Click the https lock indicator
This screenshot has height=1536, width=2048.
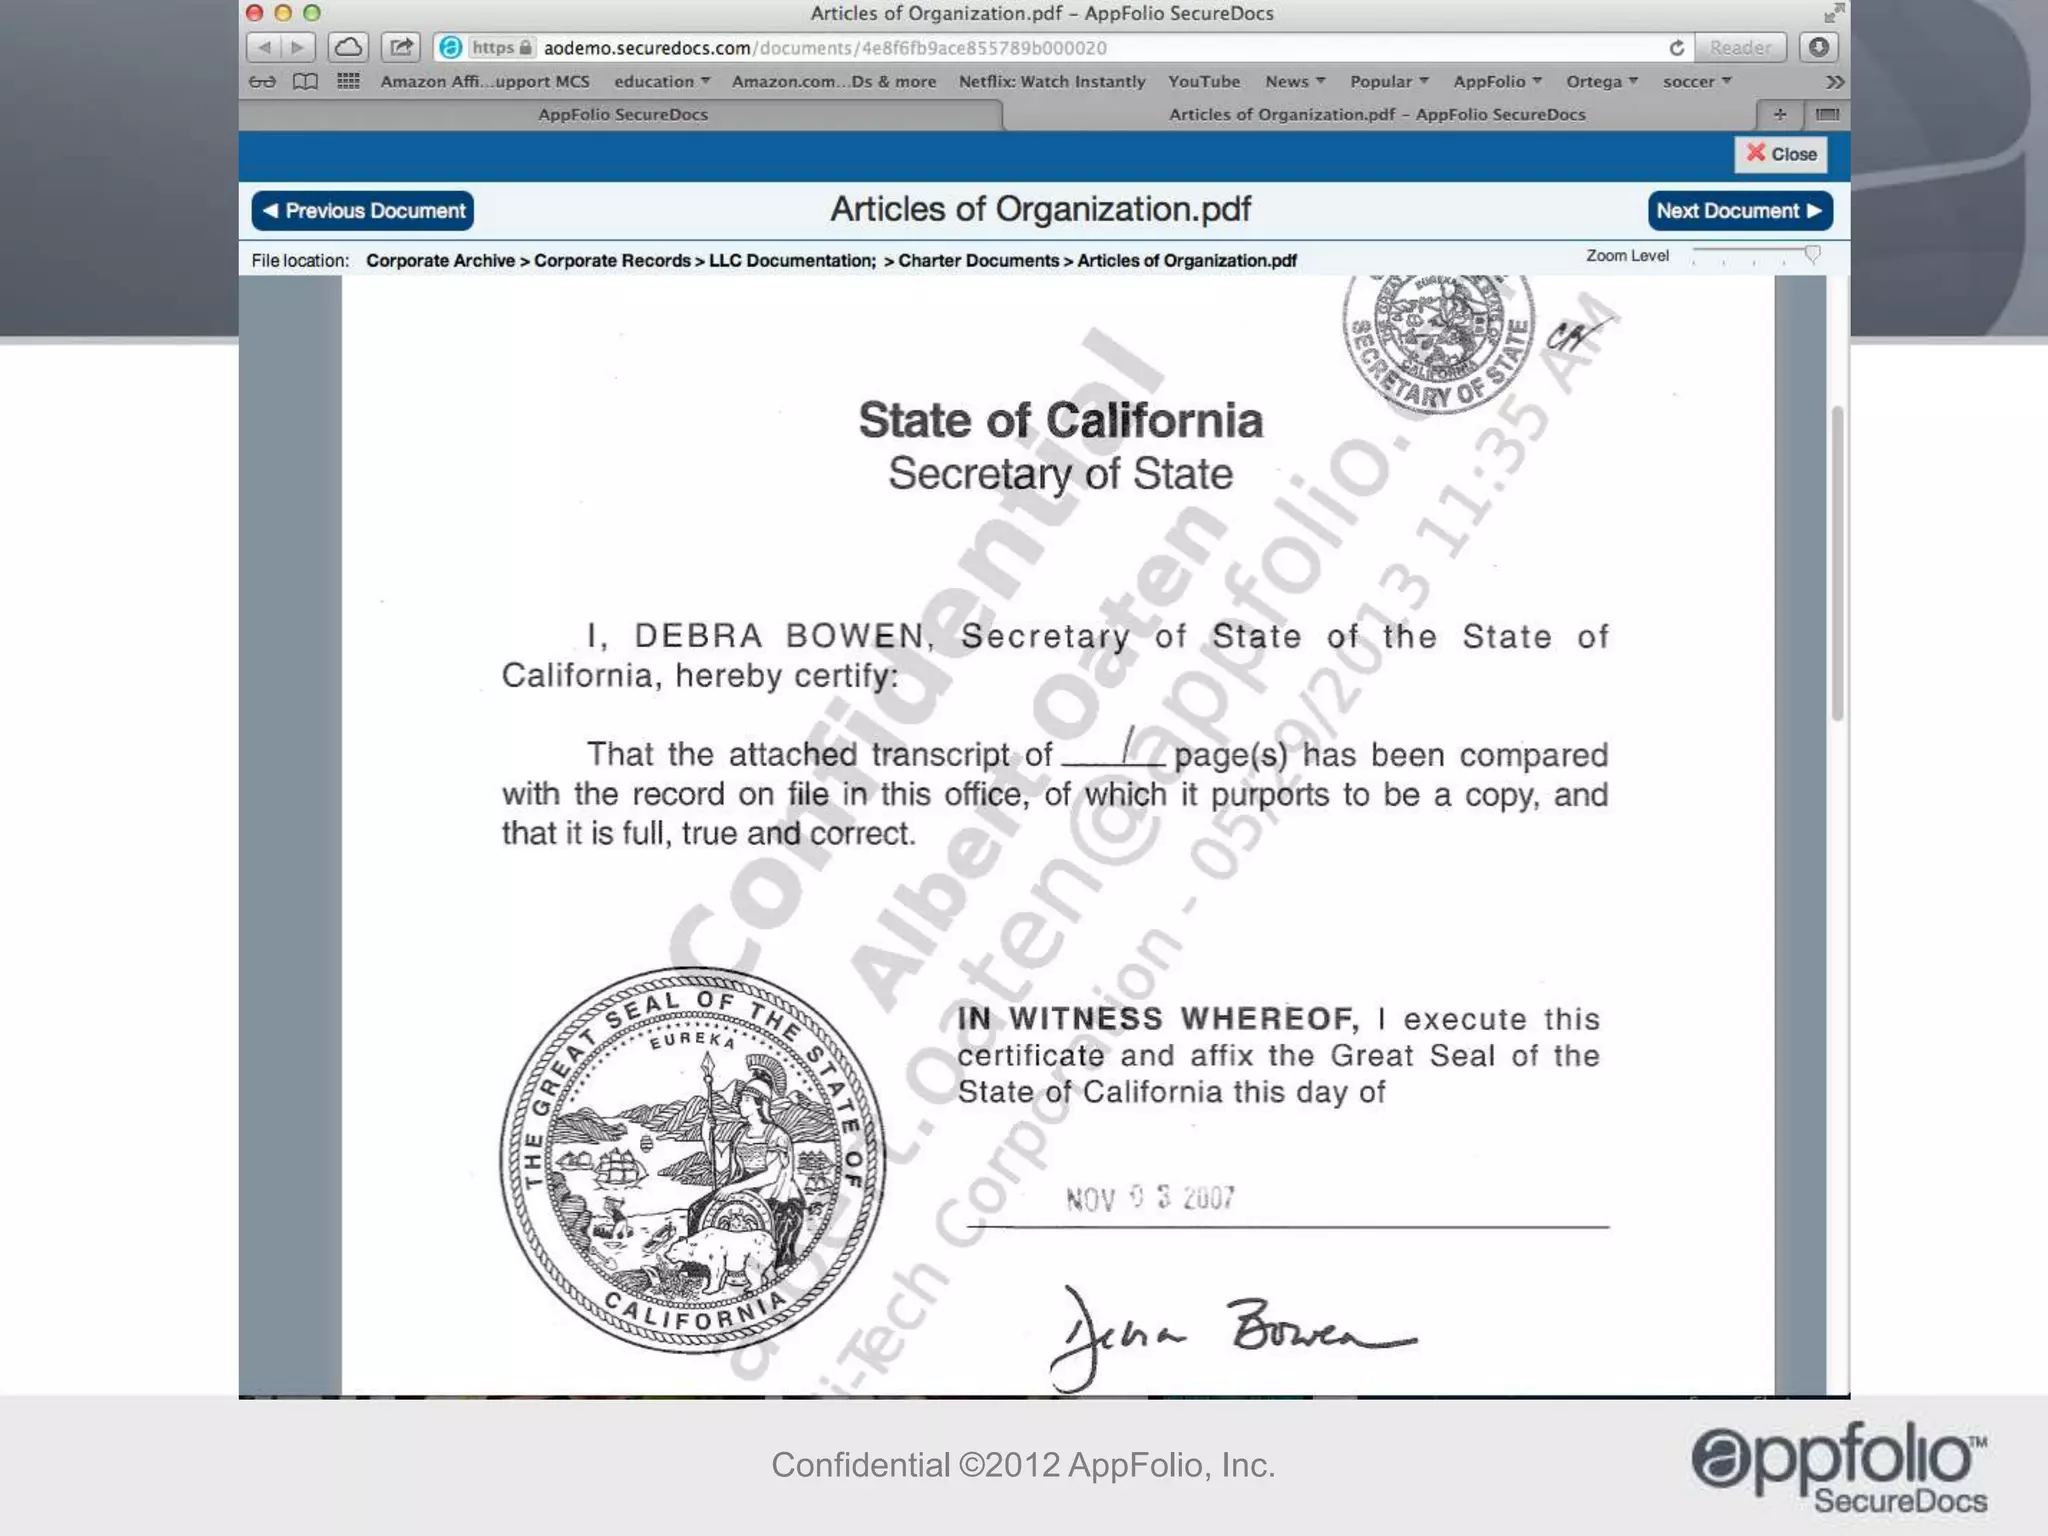tap(502, 47)
